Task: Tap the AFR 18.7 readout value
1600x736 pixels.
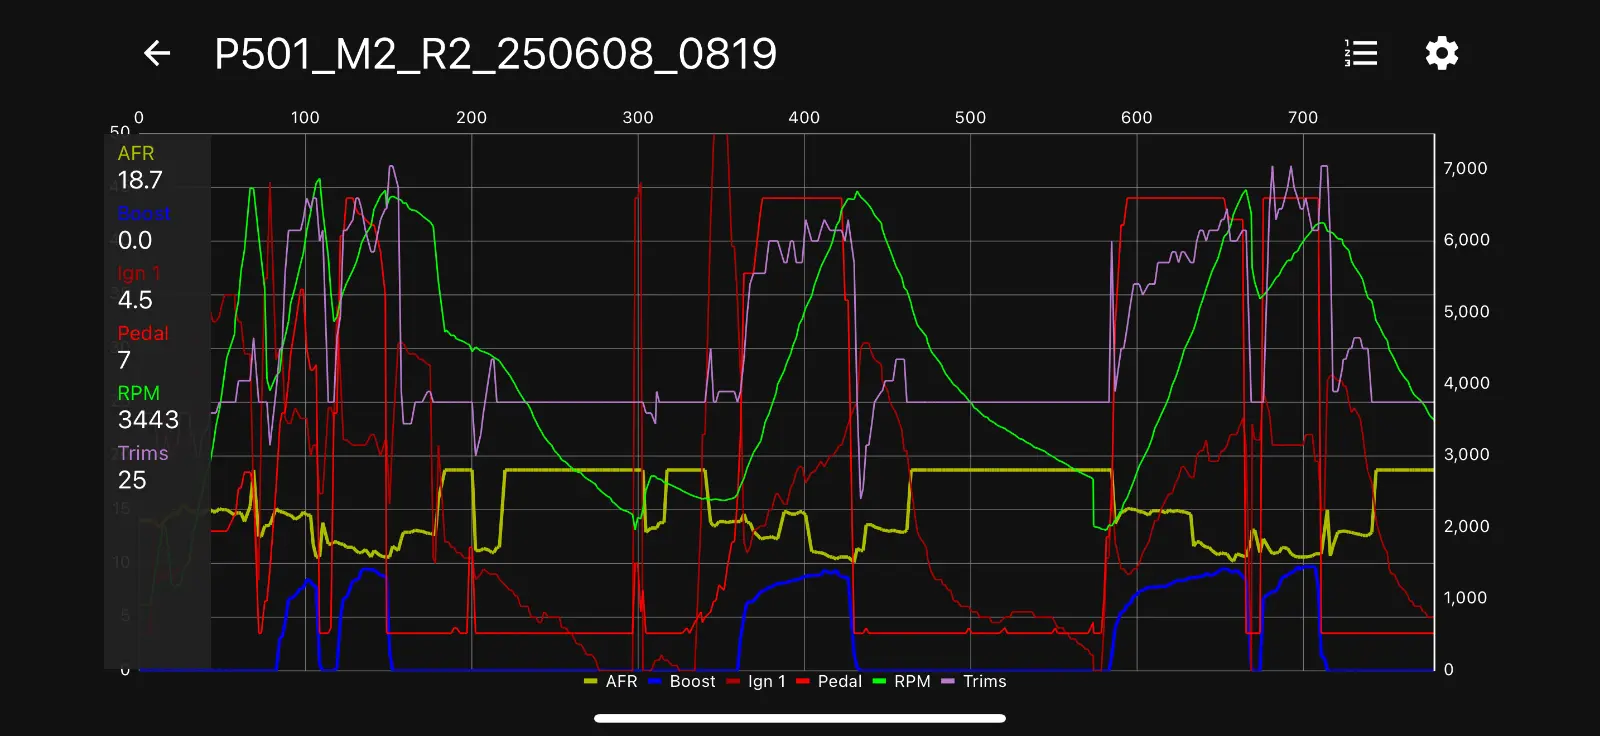Action: pyautogui.click(x=140, y=181)
